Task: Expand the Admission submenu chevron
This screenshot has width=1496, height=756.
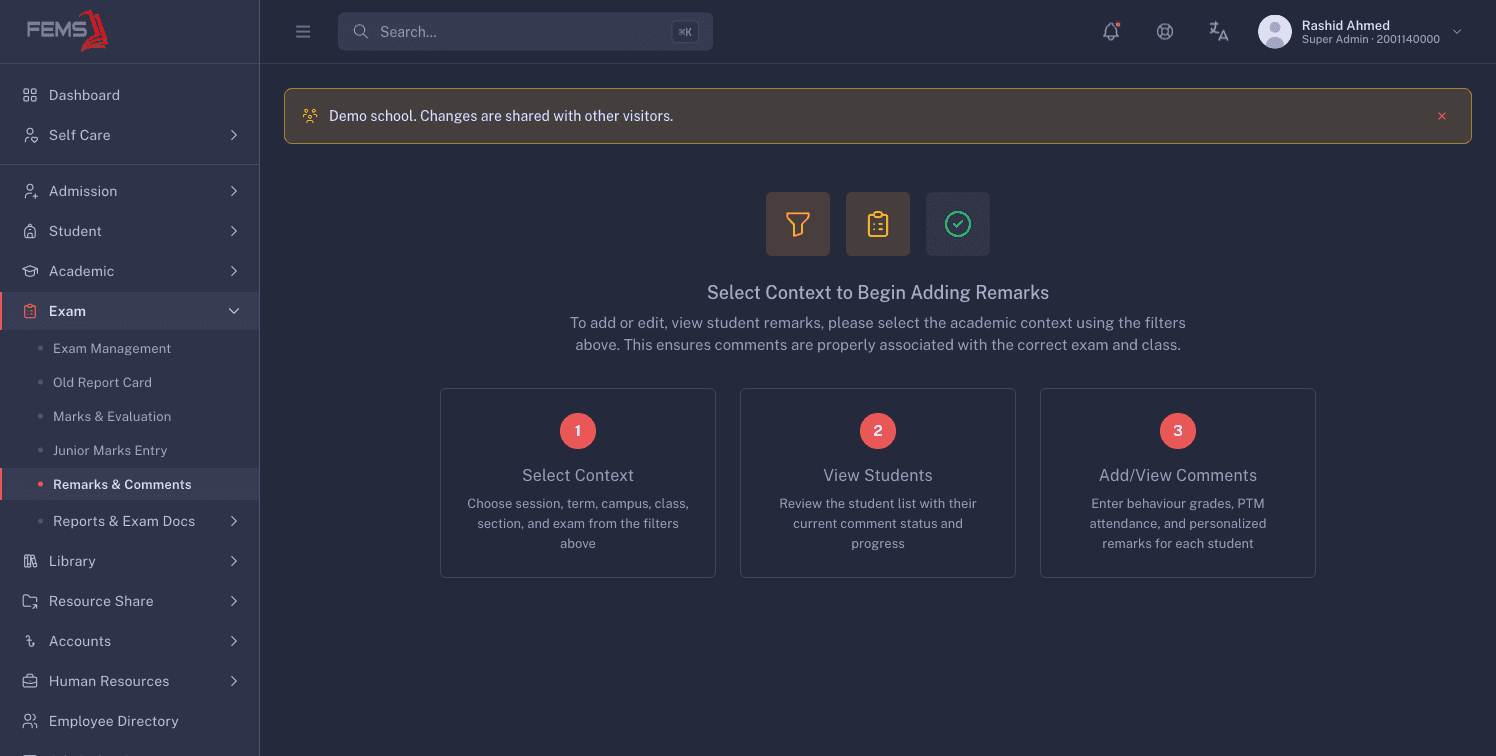Action: (234, 191)
